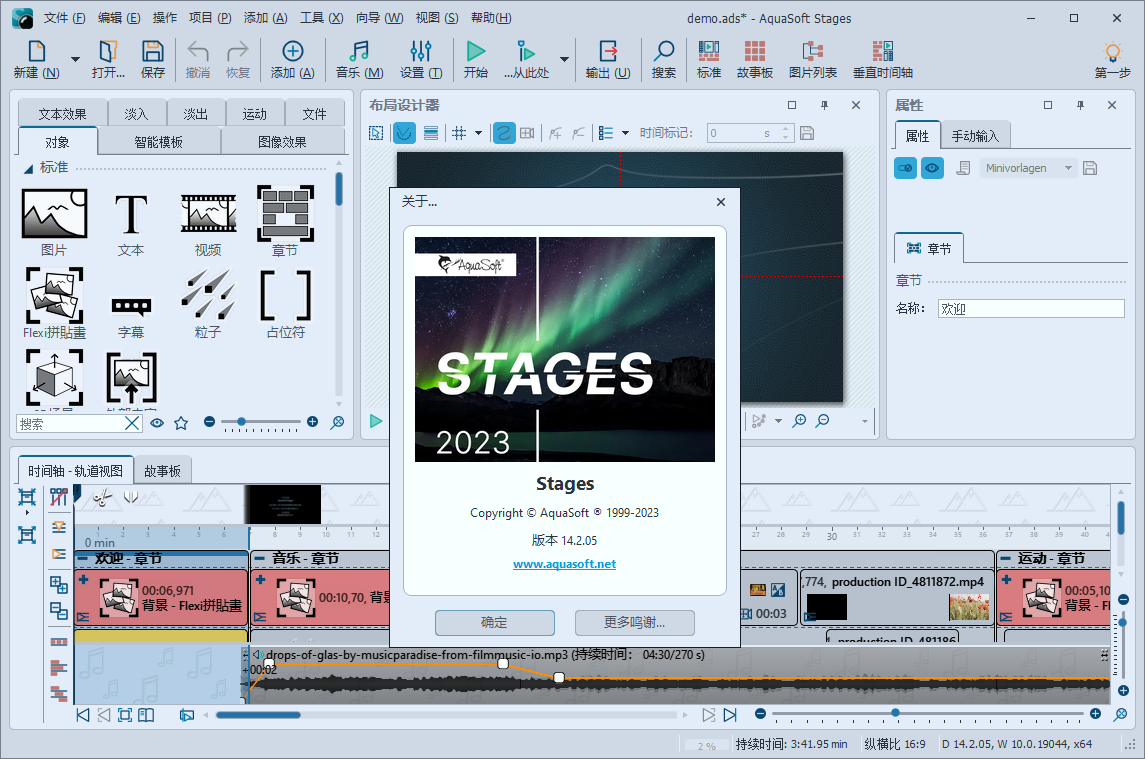Viewport: 1145px width, 759px height.
Task: Toggle the magnet snap button in layout designer
Action: click(x=405, y=133)
